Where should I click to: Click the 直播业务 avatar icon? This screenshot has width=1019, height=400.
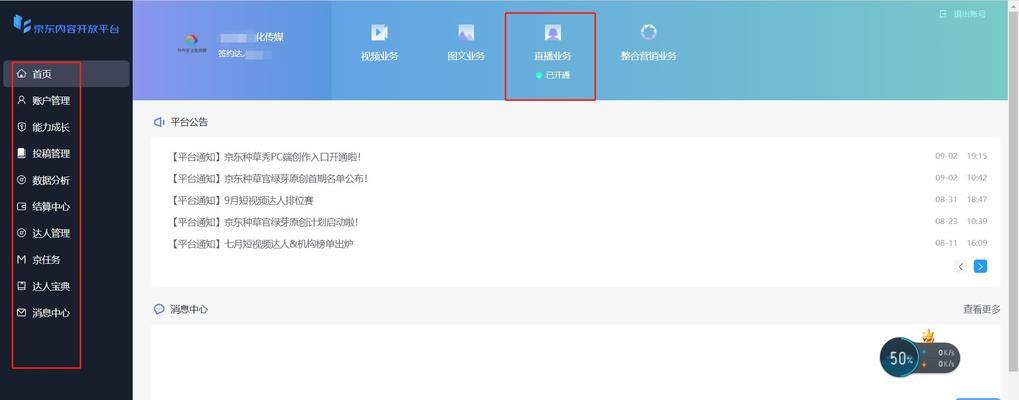tap(552, 32)
